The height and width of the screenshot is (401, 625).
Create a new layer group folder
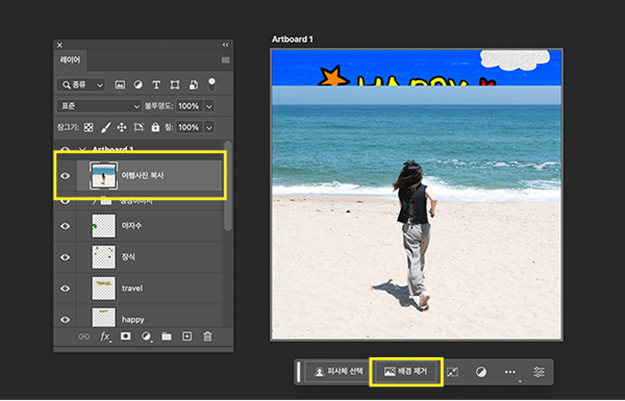(x=167, y=337)
